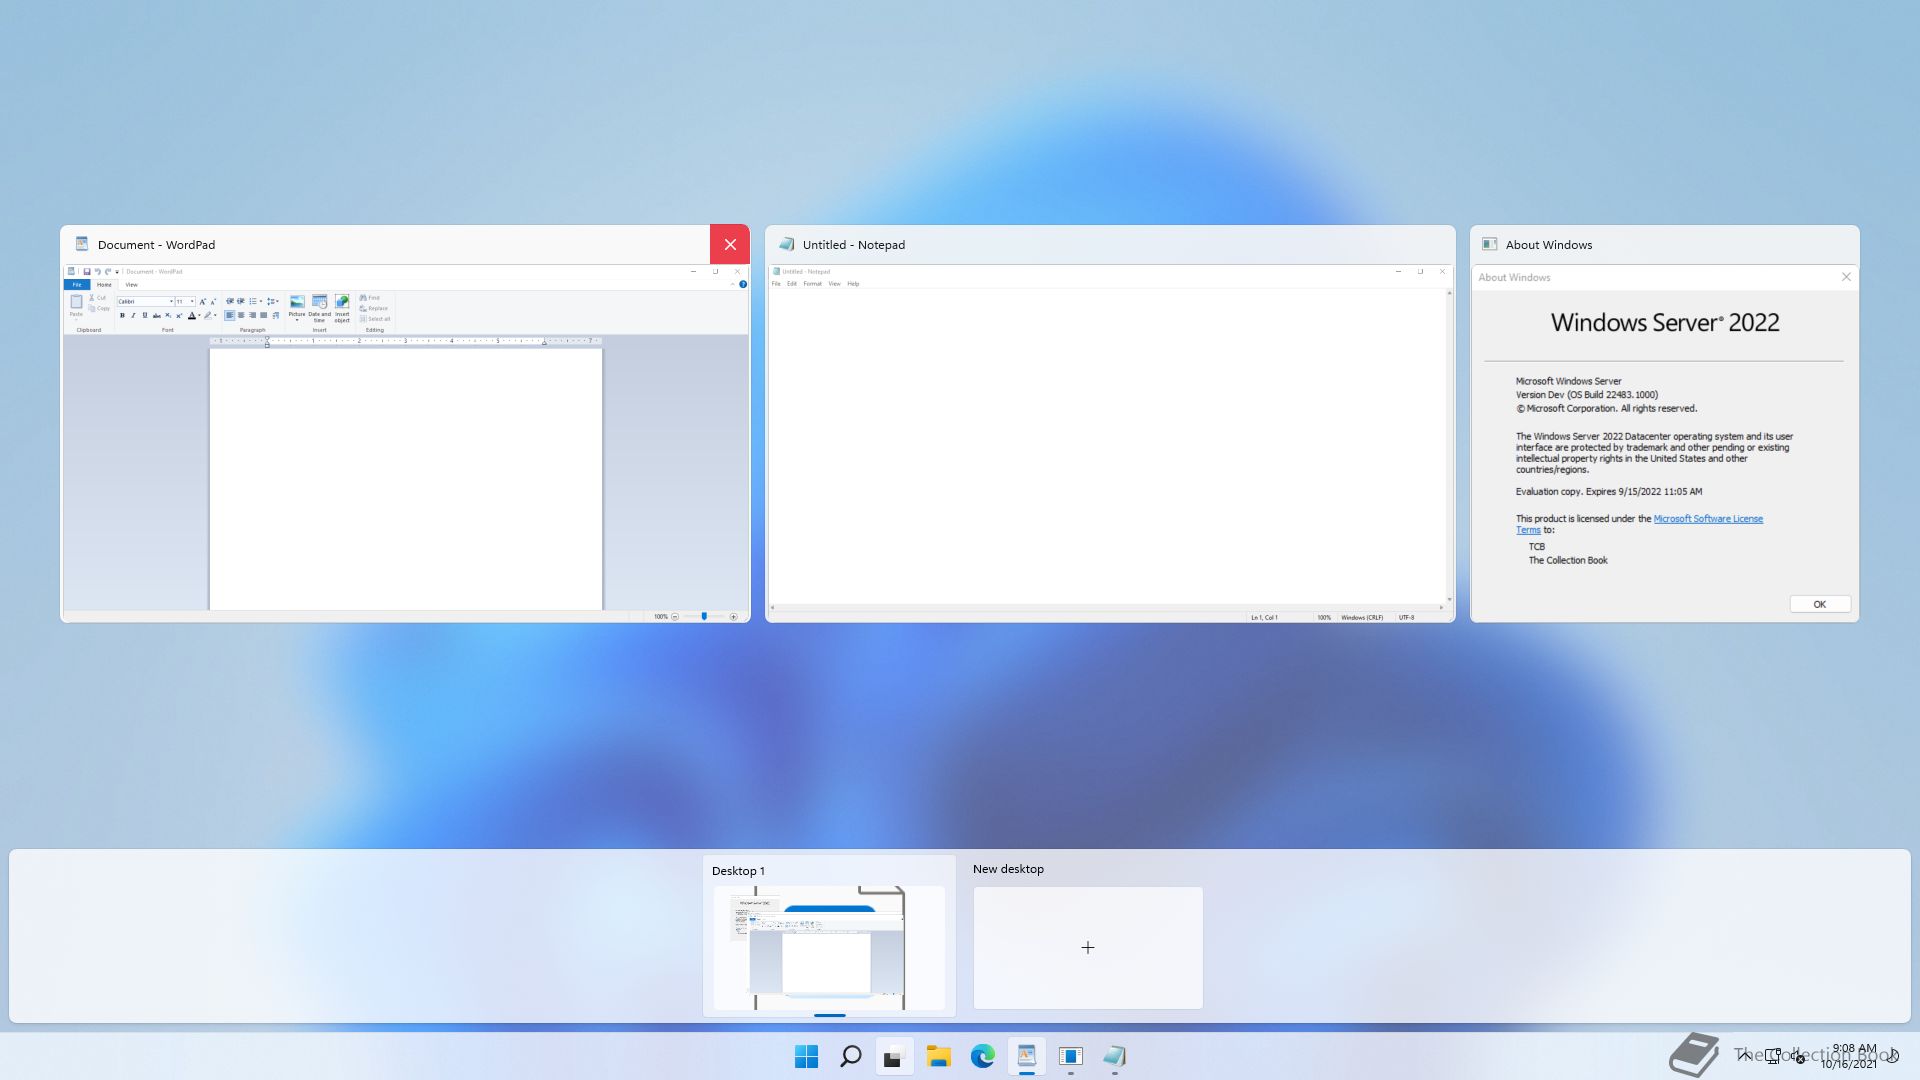Click the View tab in WordPad preview
Image resolution: width=1920 pixels, height=1080 pixels.
pos(132,285)
